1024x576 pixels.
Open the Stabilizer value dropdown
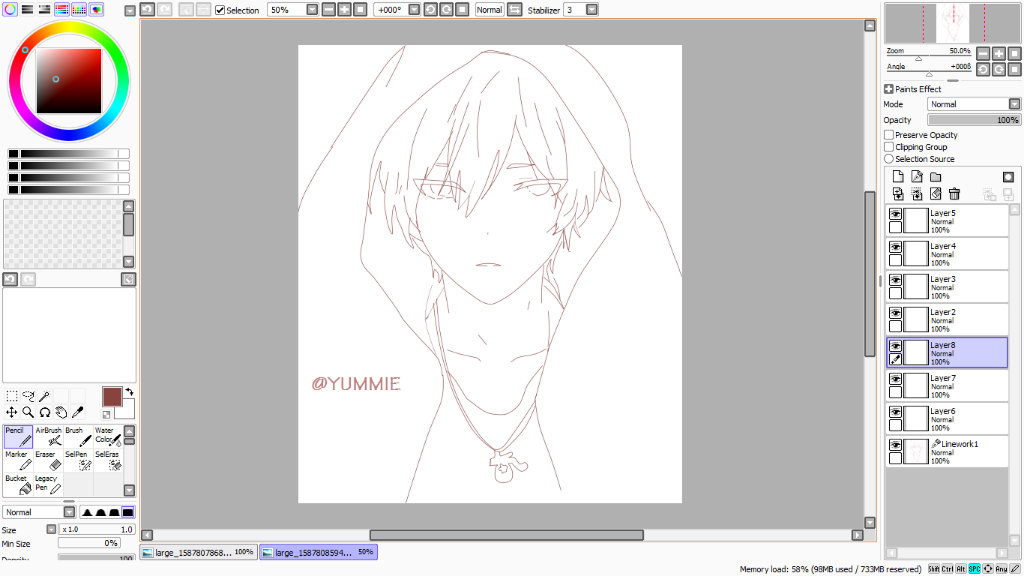pos(592,10)
